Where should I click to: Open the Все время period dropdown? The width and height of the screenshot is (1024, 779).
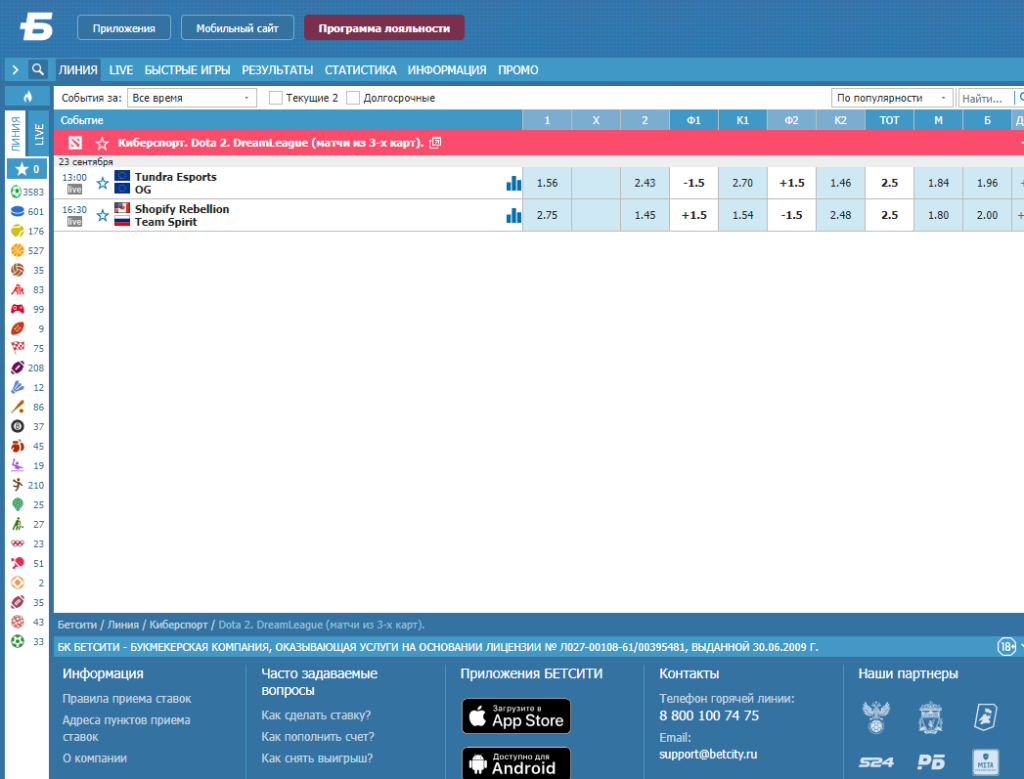click(x=191, y=98)
